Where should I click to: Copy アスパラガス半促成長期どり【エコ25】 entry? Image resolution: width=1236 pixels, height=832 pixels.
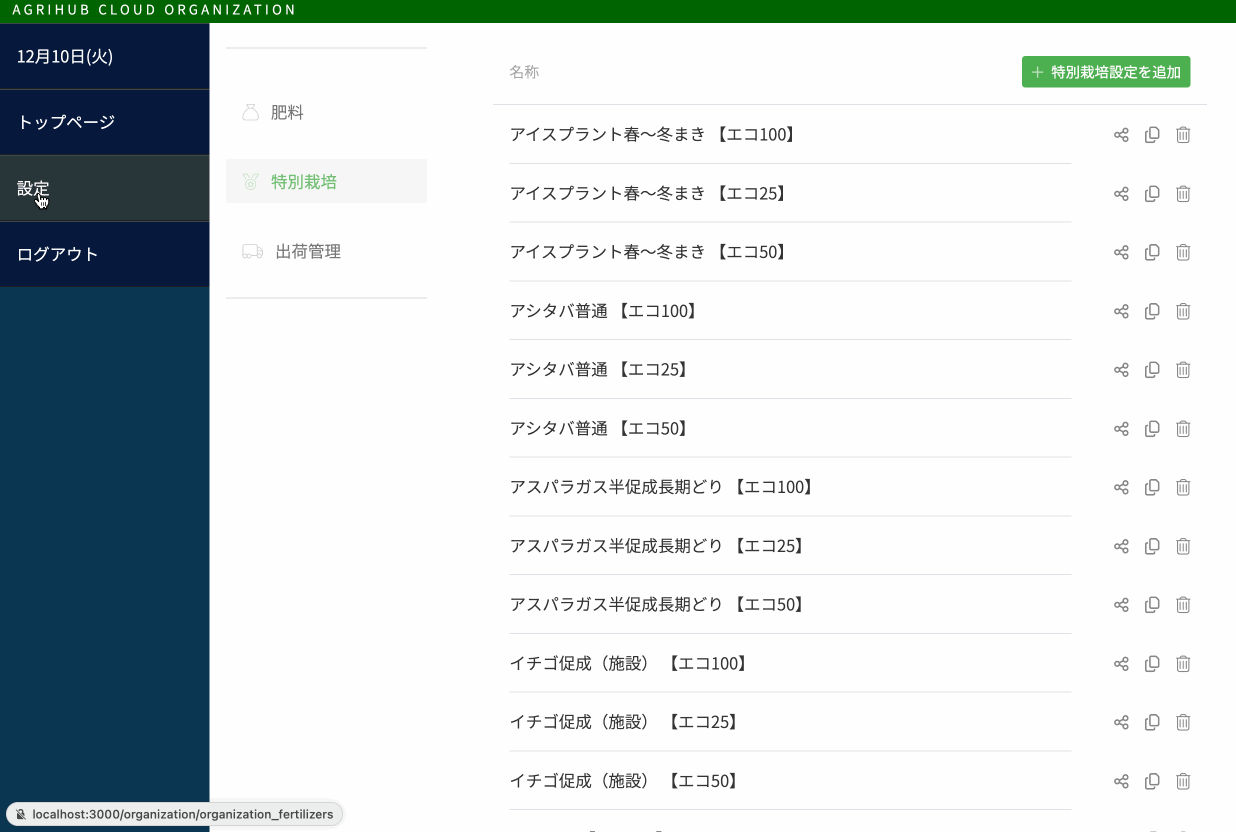[1152, 547]
